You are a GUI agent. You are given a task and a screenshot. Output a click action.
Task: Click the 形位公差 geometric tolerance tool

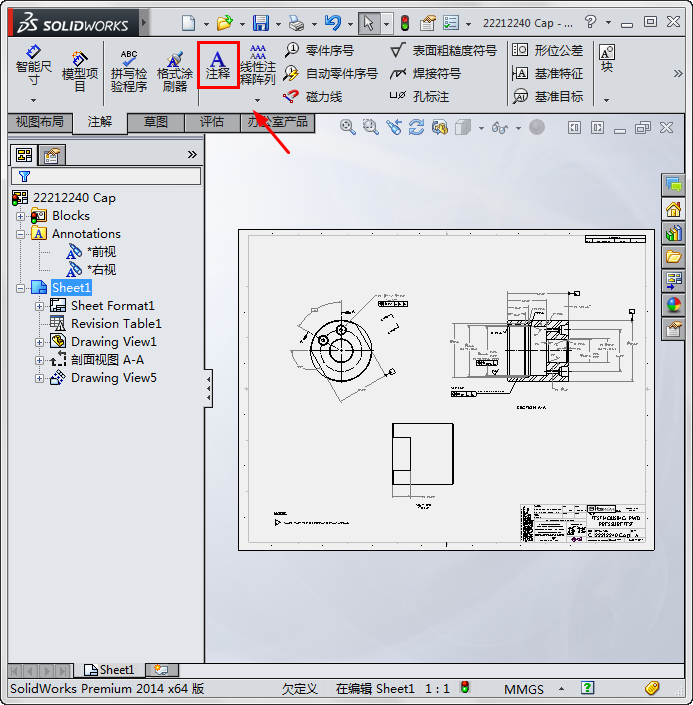(547, 50)
